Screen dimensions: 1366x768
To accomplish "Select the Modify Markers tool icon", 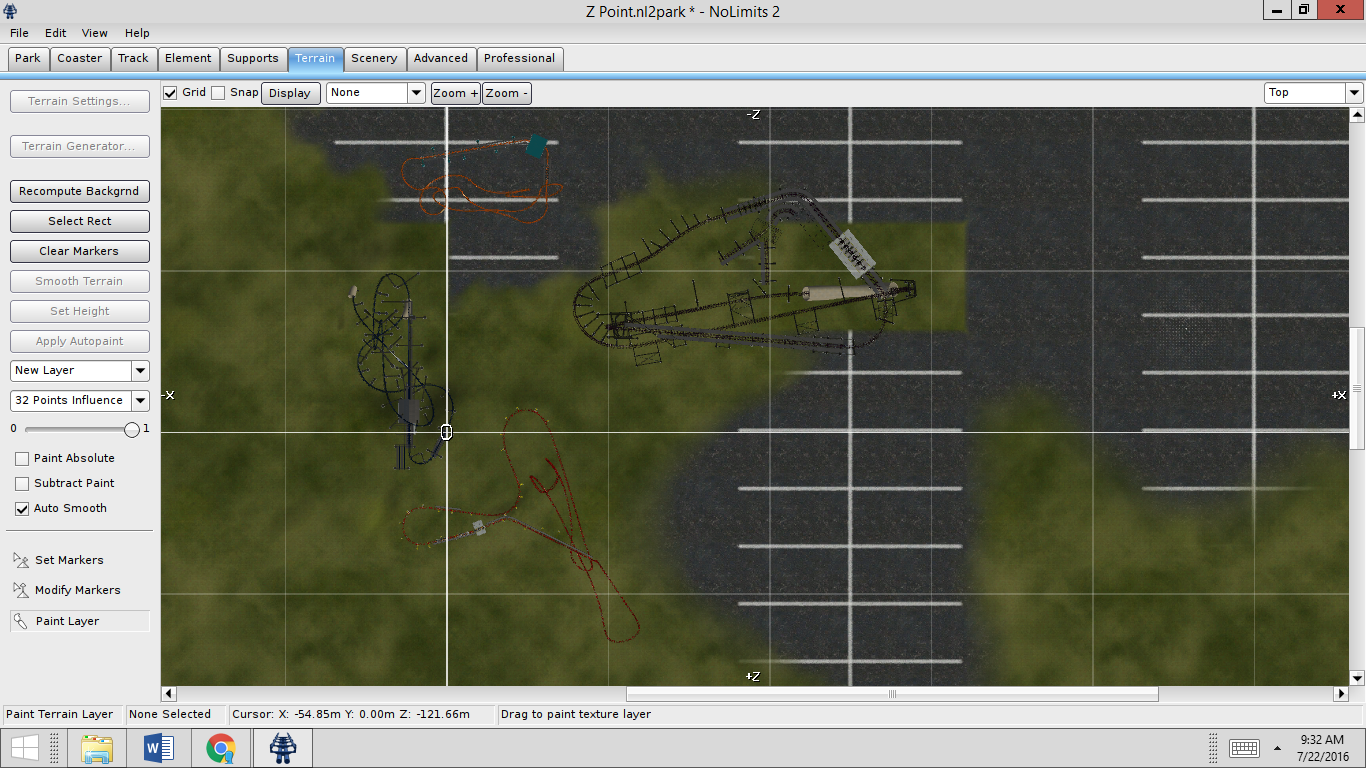I will (x=21, y=590).
